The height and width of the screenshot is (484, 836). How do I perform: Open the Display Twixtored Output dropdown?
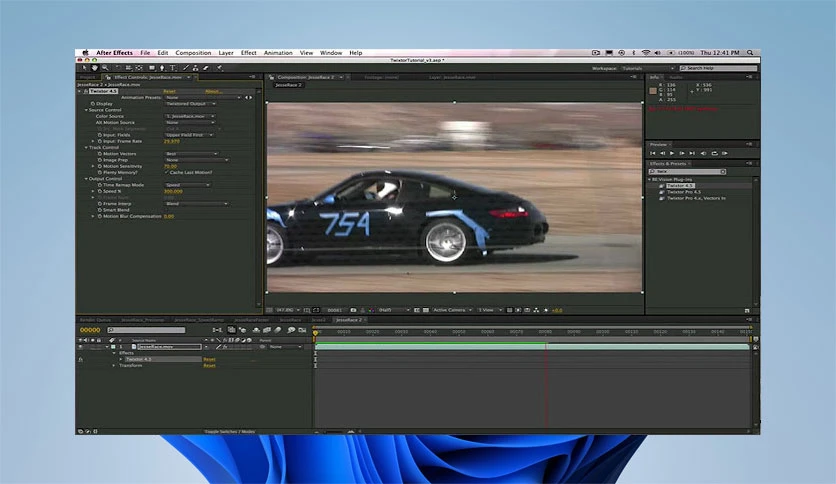point(190,104)
